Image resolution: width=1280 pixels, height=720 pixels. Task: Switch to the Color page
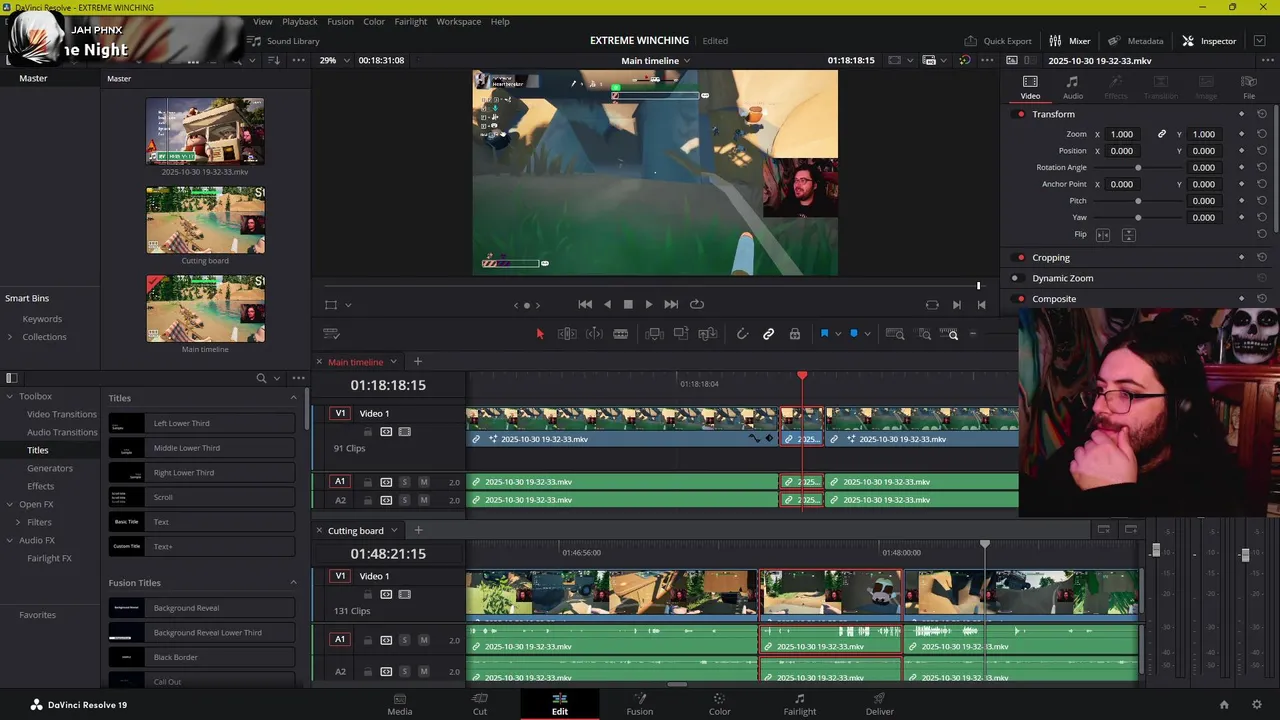click(719, 704)
